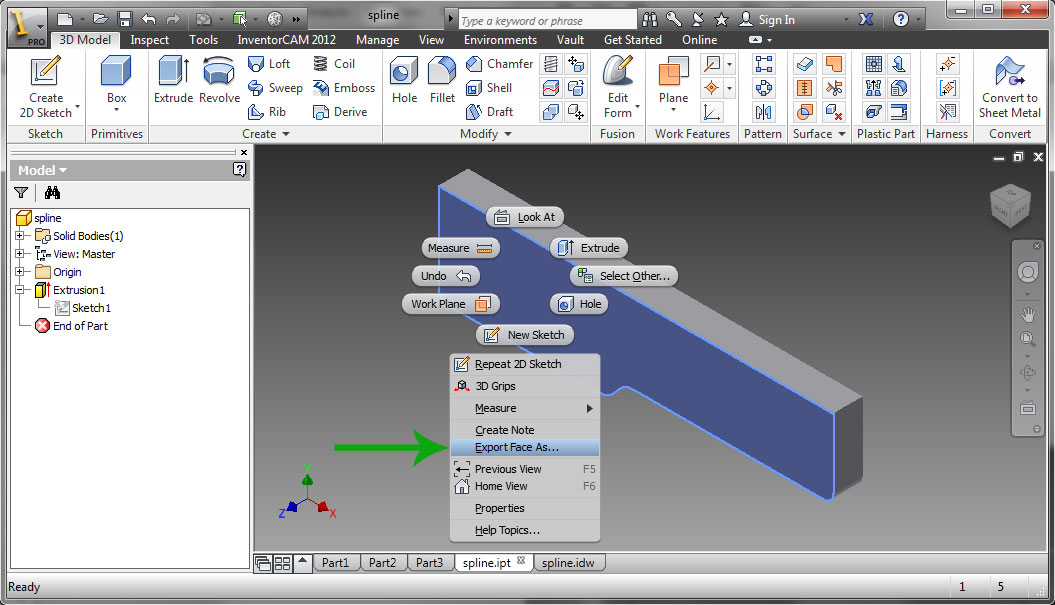The width and height of the screenshot is (1055, 605).
Task: Click Create 2D Sketch tool
Action: coord(46,88)
